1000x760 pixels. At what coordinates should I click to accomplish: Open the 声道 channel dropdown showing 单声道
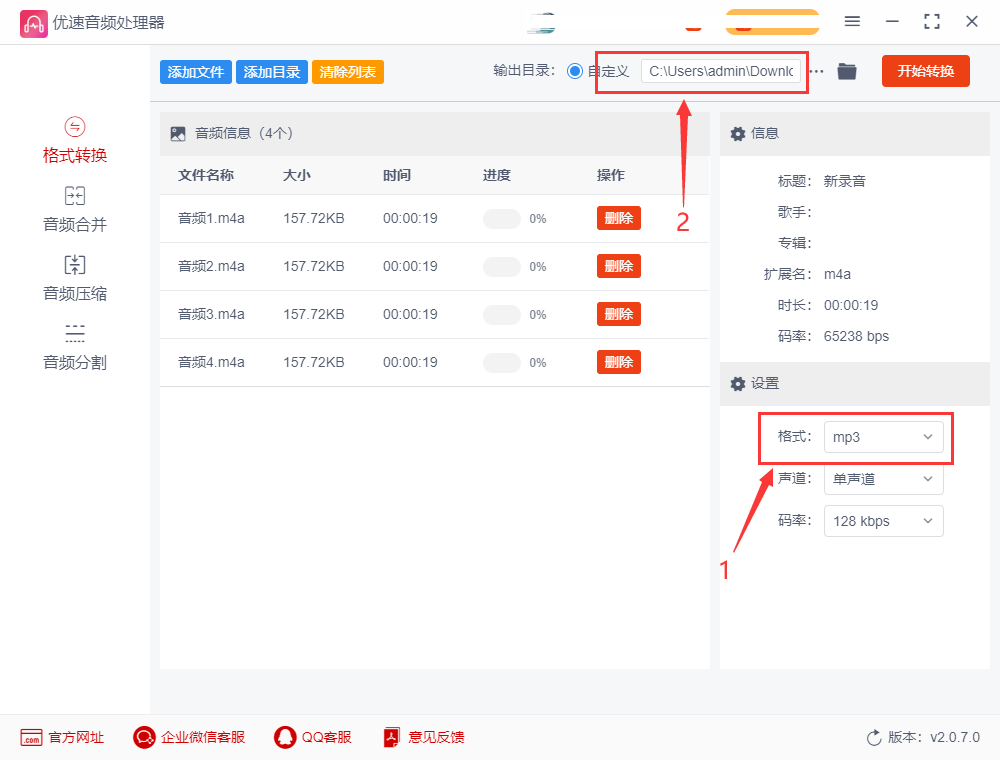click(884, 479)
